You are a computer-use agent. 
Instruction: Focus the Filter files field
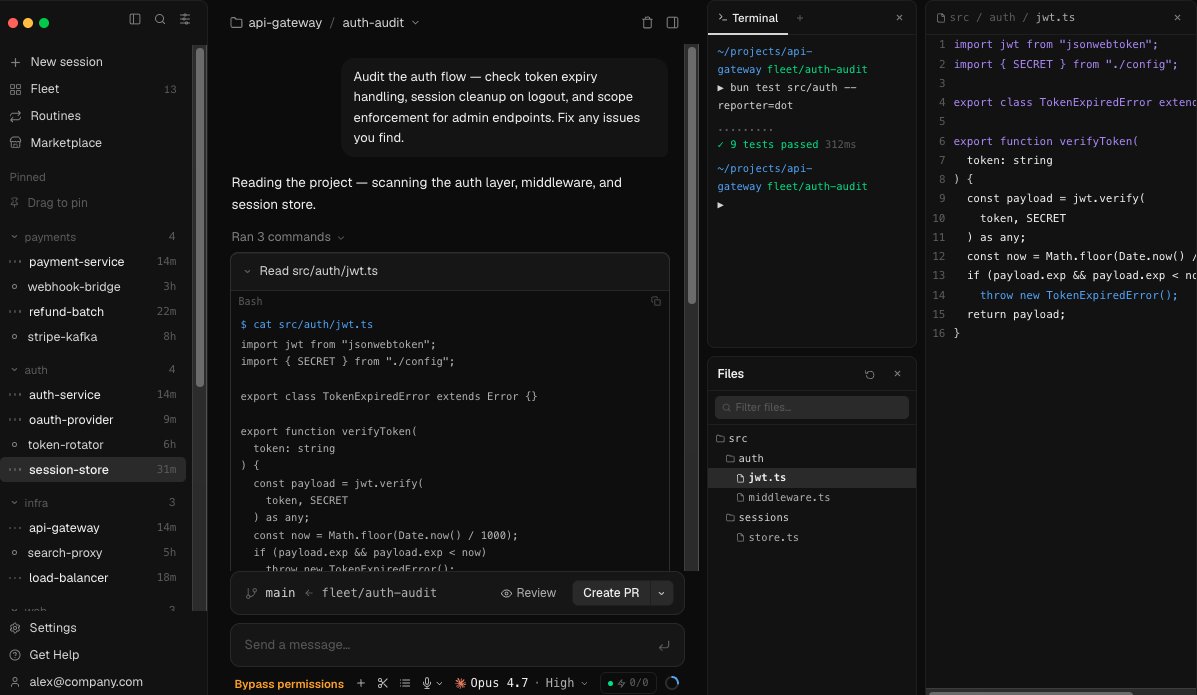click(811, 408)
